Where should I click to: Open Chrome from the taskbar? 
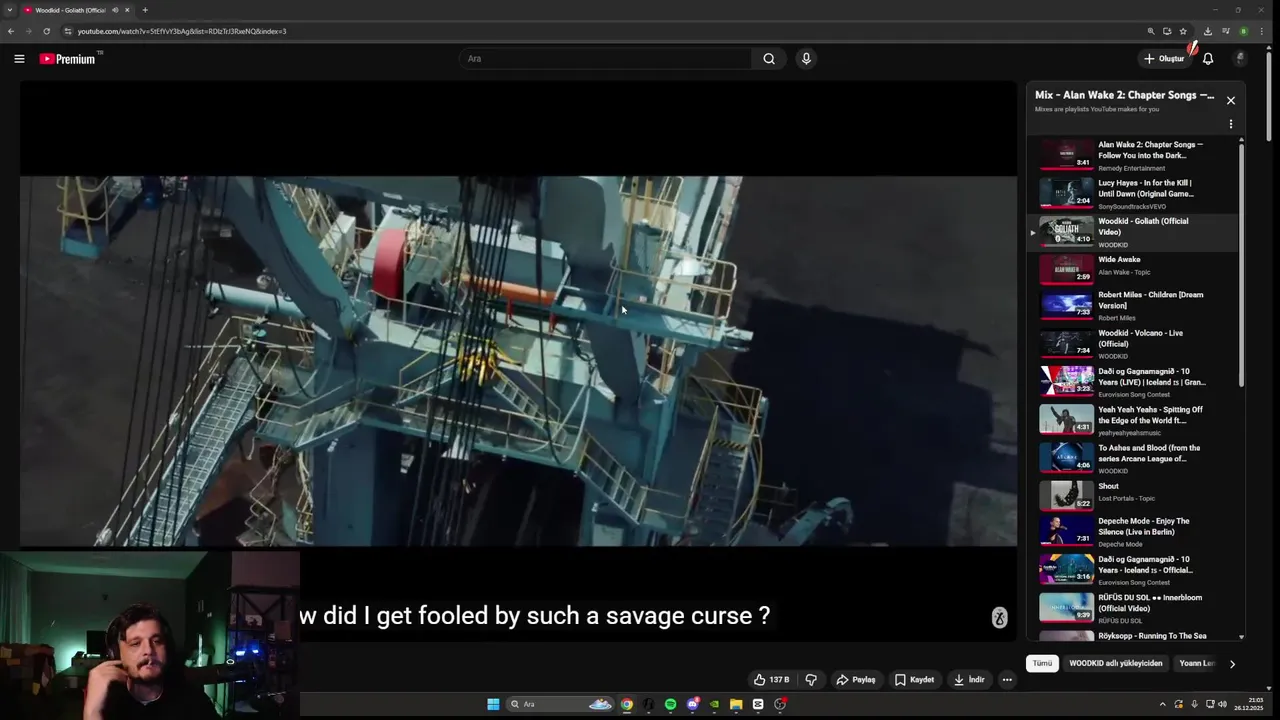pyautogui.click(x=626, y=704)
